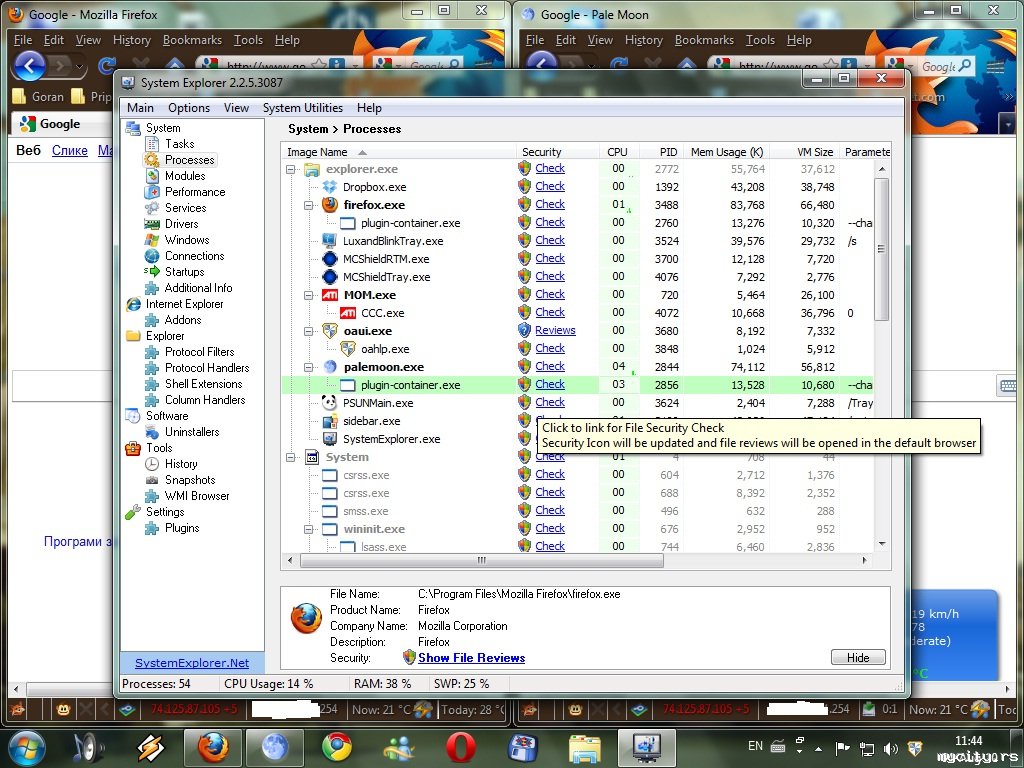Open View menu in System Explorer
1024x768 pixels.
click(236, 108)
